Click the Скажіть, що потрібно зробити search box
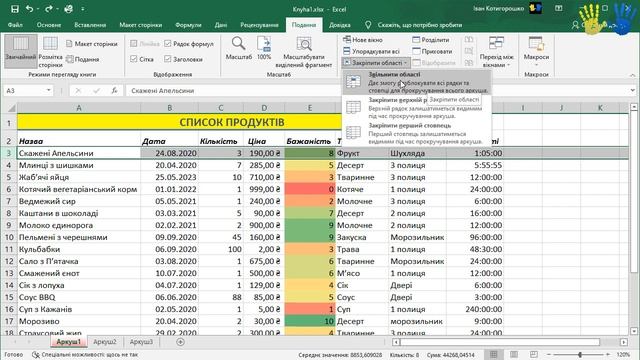 (x=420, y=25)
